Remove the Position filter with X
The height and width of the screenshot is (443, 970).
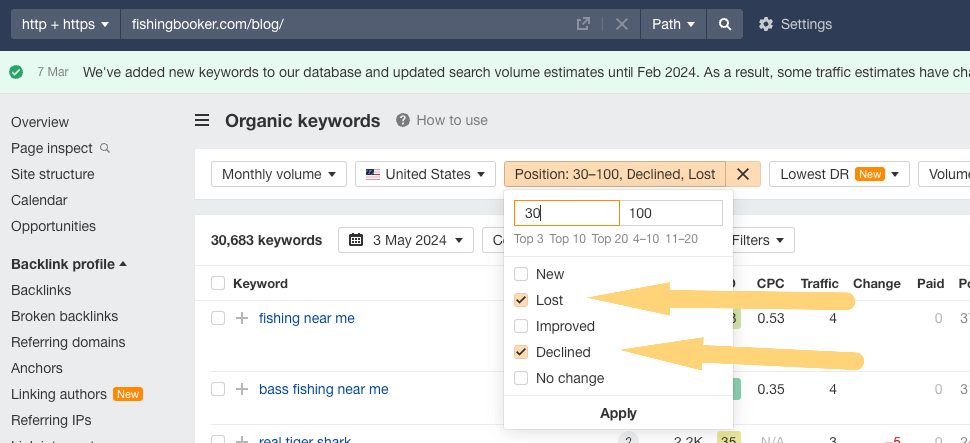point(743,174)
